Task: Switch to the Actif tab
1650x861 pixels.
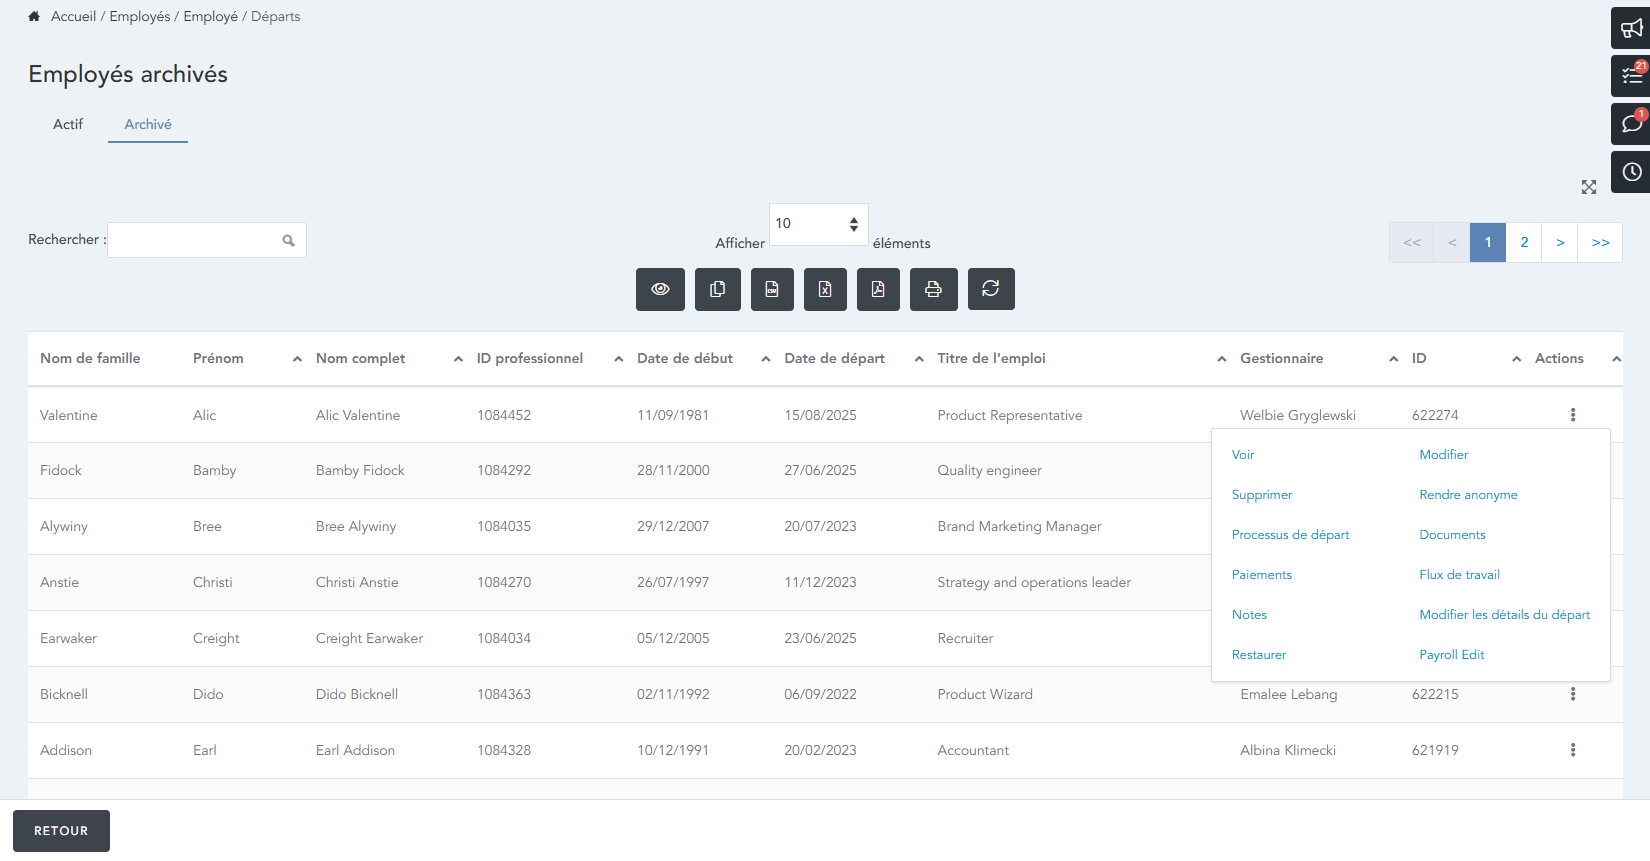Action: [68, 124]
